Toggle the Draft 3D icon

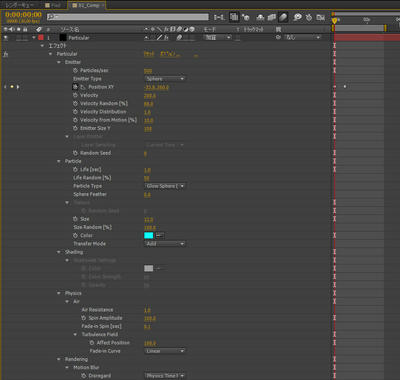(246, 17)
